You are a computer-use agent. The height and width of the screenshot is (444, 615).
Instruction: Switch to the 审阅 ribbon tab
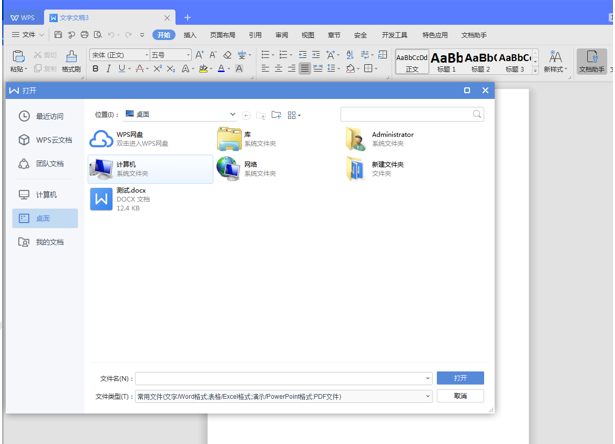[282, 35]
